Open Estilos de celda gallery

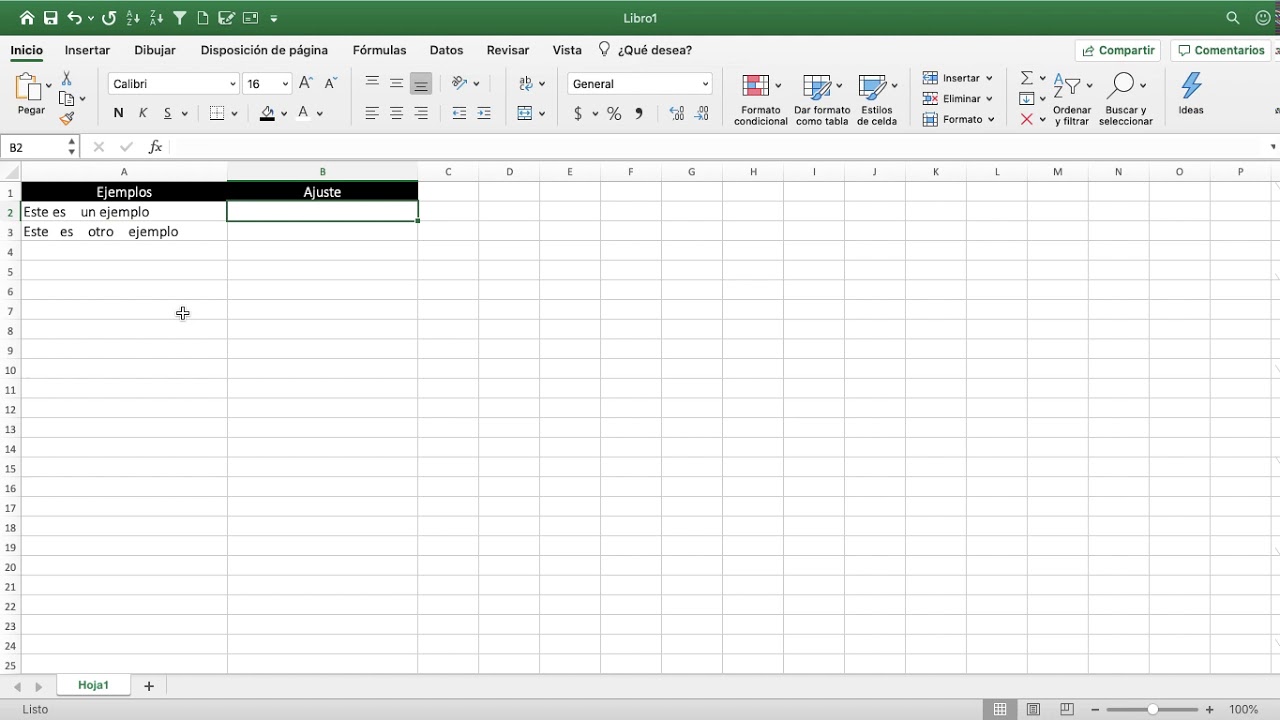(x=877, y=99)
